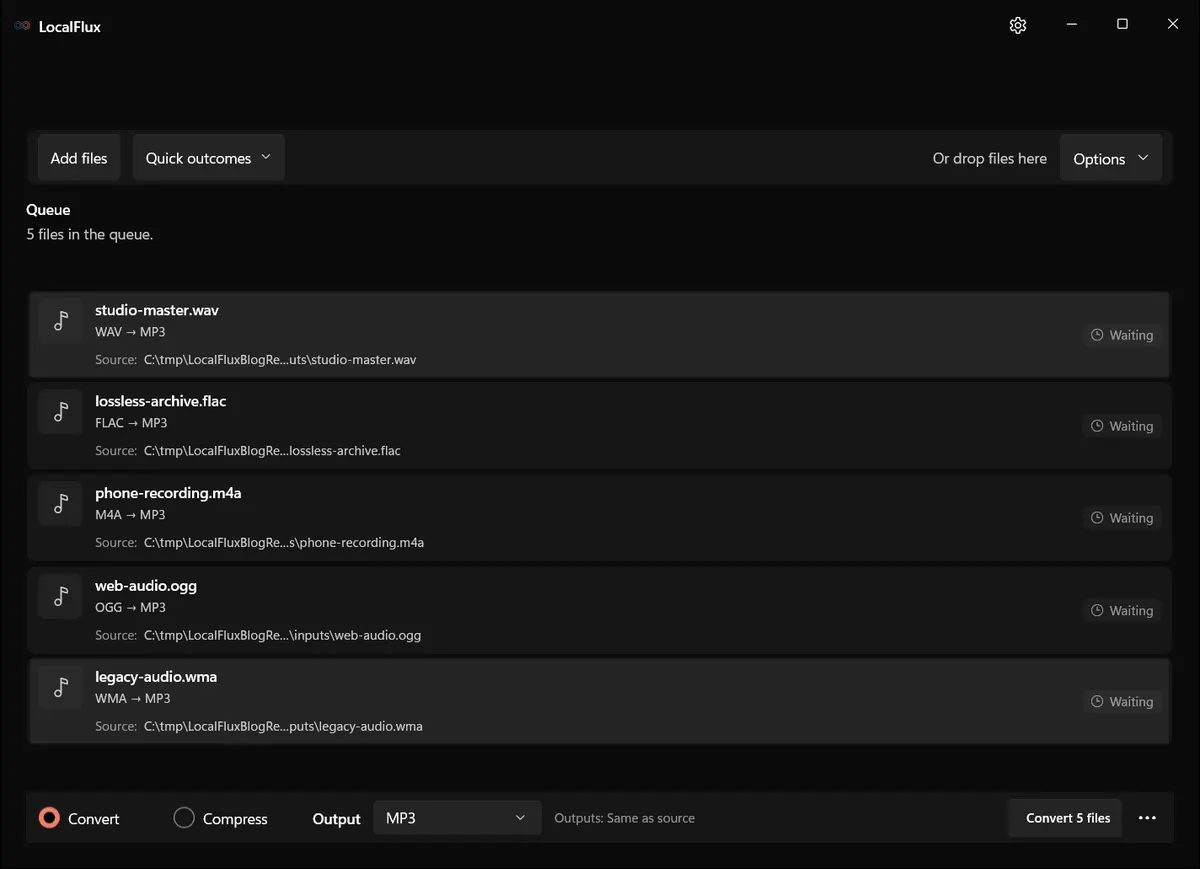Screen dimensions: 1200x869
Task: Select the Compress radio button
Action: pyautogui.click(x=184, y=818)
